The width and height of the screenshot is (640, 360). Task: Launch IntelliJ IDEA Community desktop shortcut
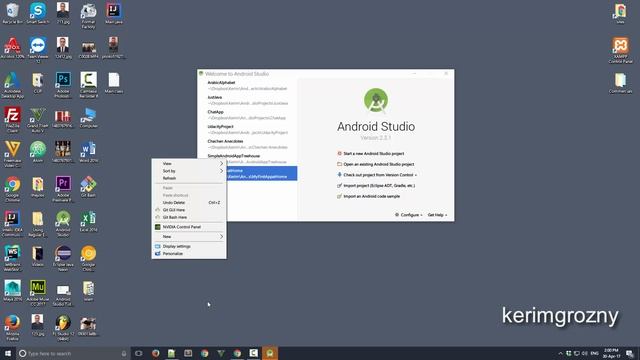(12, 223)
